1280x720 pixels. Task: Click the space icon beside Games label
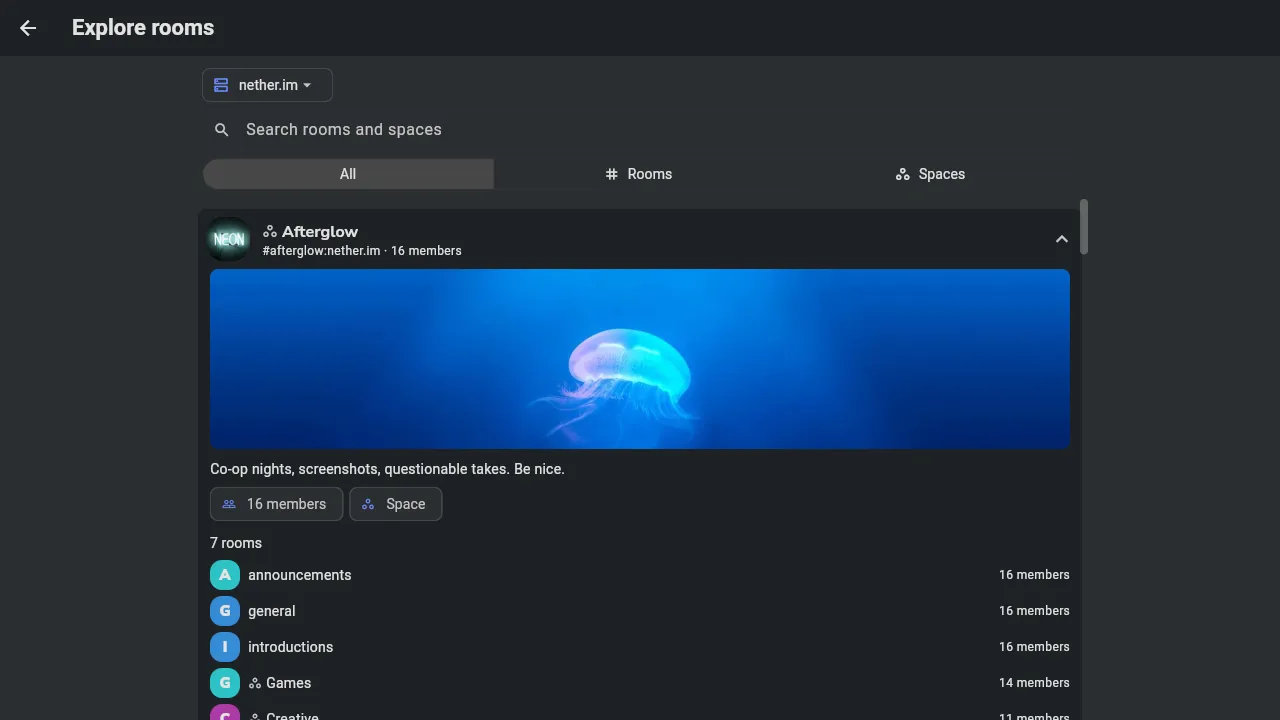tap(255, 683)
